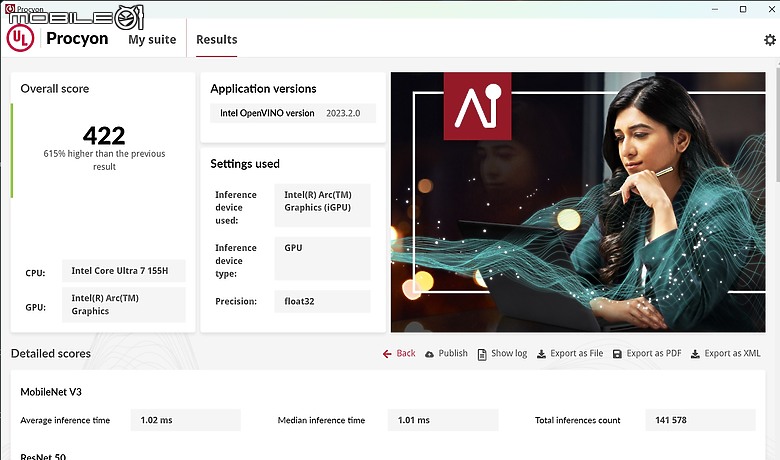
Task: Click the Export as PDF save icon
Action: pyautogui.click(x=617, y=354)
